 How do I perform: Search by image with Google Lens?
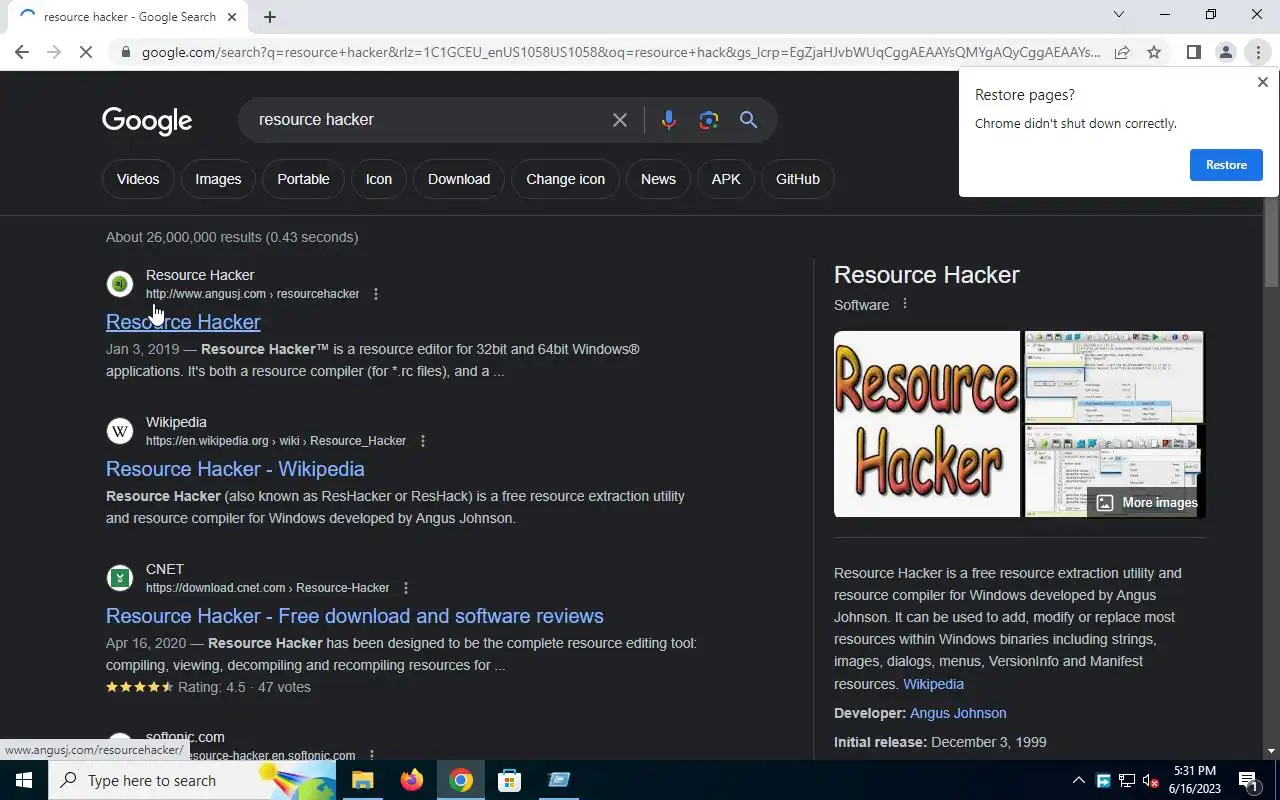(709, 120)
